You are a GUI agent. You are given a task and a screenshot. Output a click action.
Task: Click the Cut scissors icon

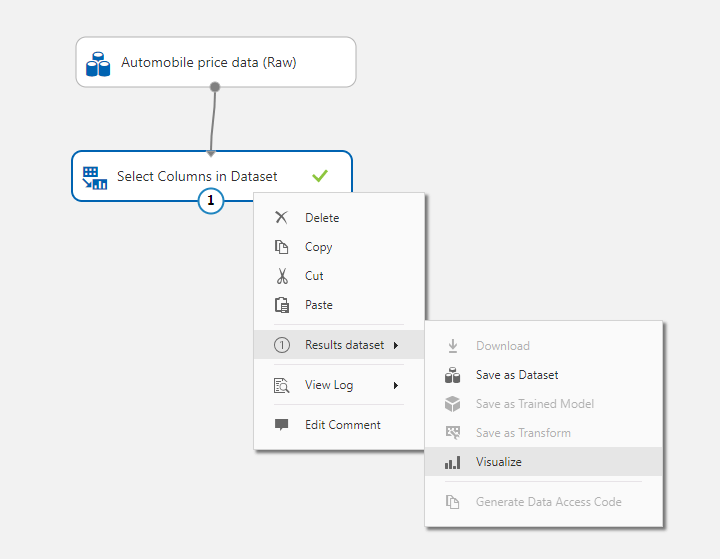282,276
